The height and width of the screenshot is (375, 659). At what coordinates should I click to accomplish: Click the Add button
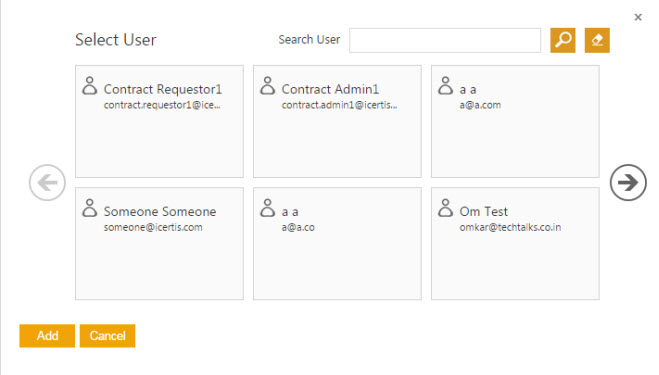click(x=47, y=335)
